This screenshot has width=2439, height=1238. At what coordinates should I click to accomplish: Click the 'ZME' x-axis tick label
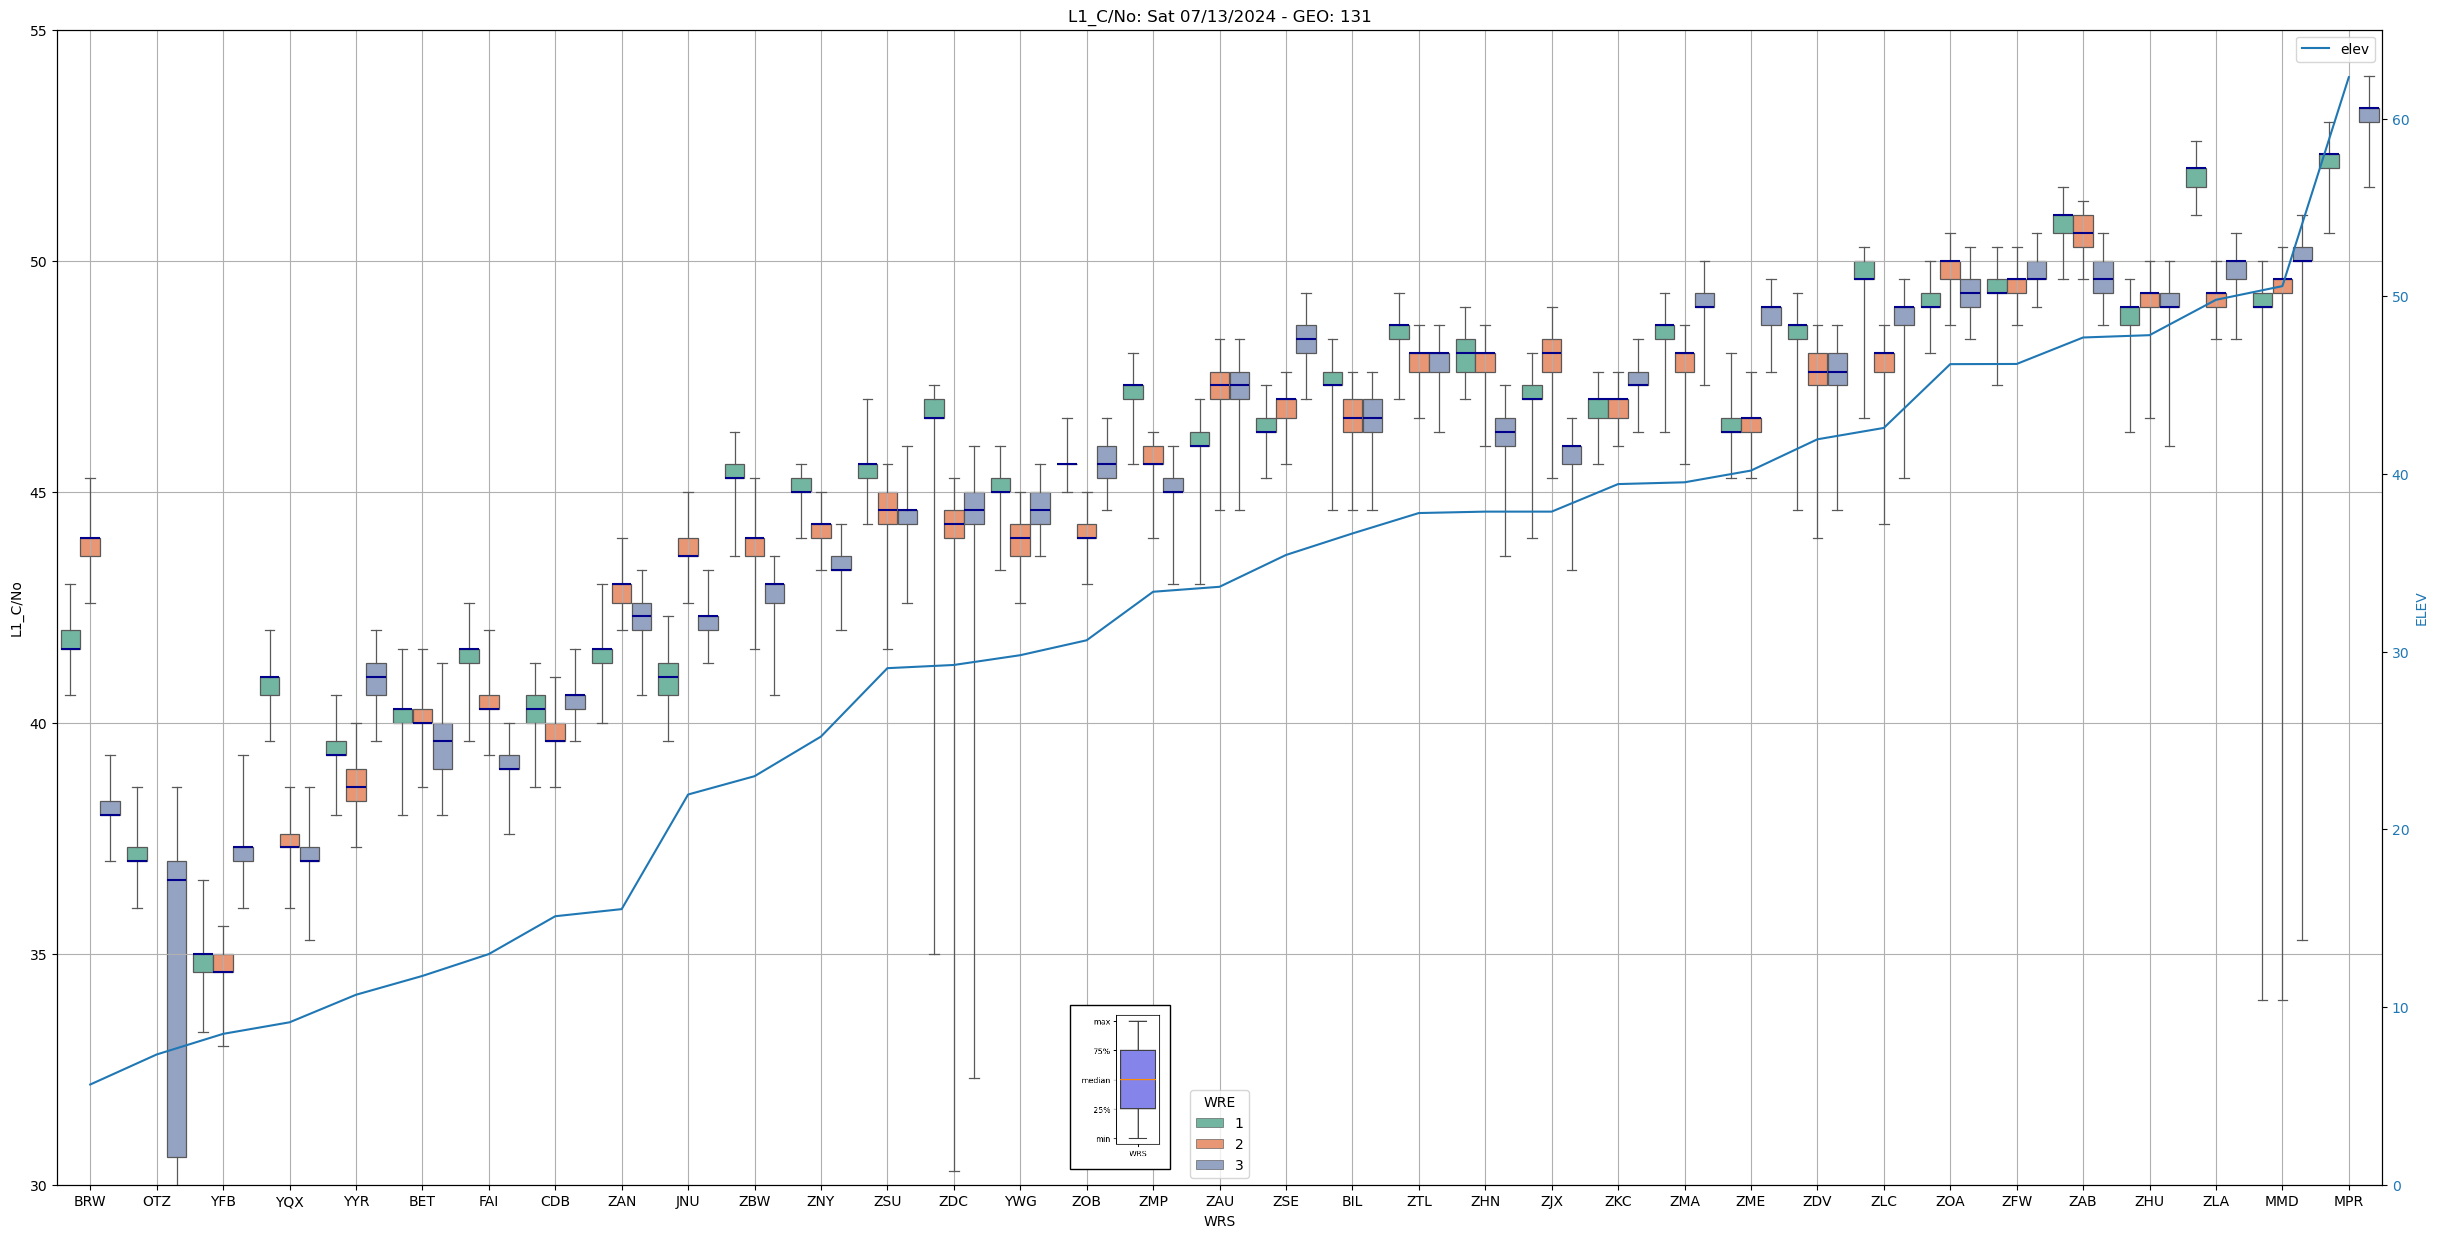point(1751,1201)
